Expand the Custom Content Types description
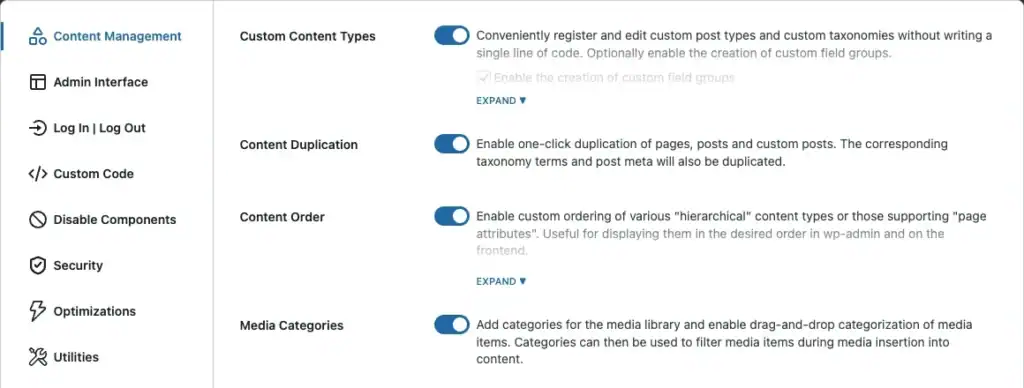 coord(501,101)
